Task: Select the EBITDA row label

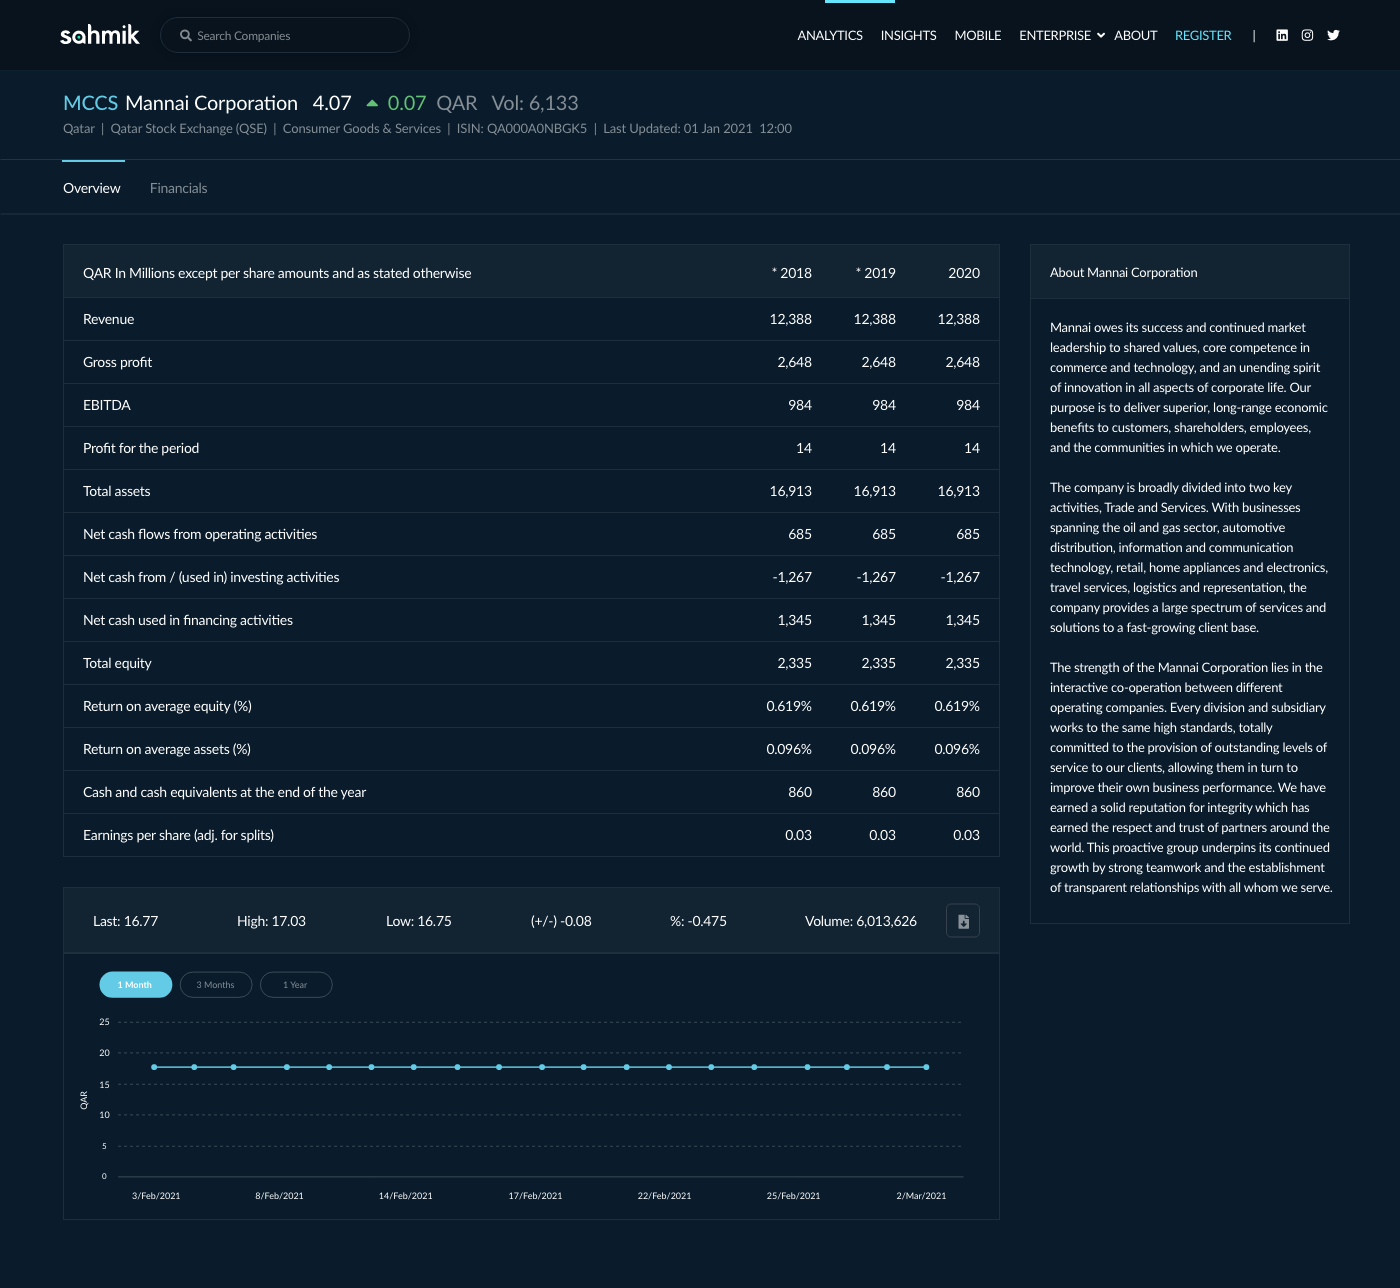Action: [x=107, y=405]
